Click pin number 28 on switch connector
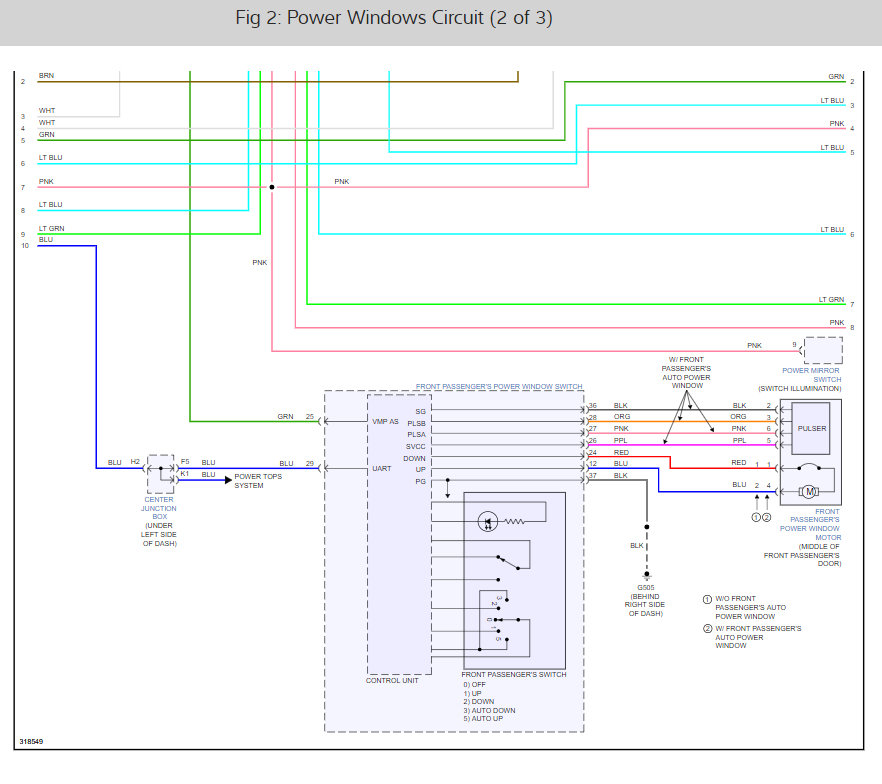 [592, 417]
